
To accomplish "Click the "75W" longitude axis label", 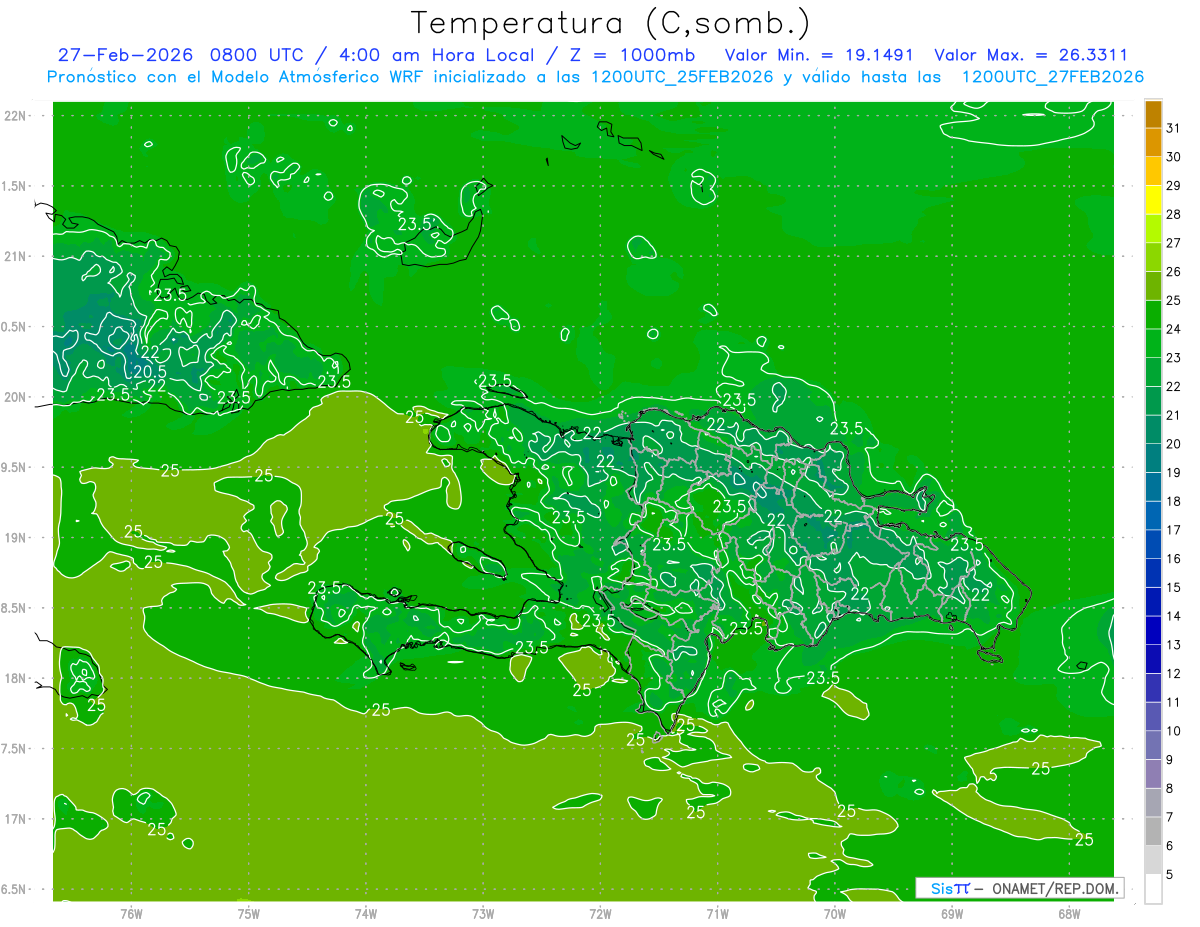I will (249, 914).
